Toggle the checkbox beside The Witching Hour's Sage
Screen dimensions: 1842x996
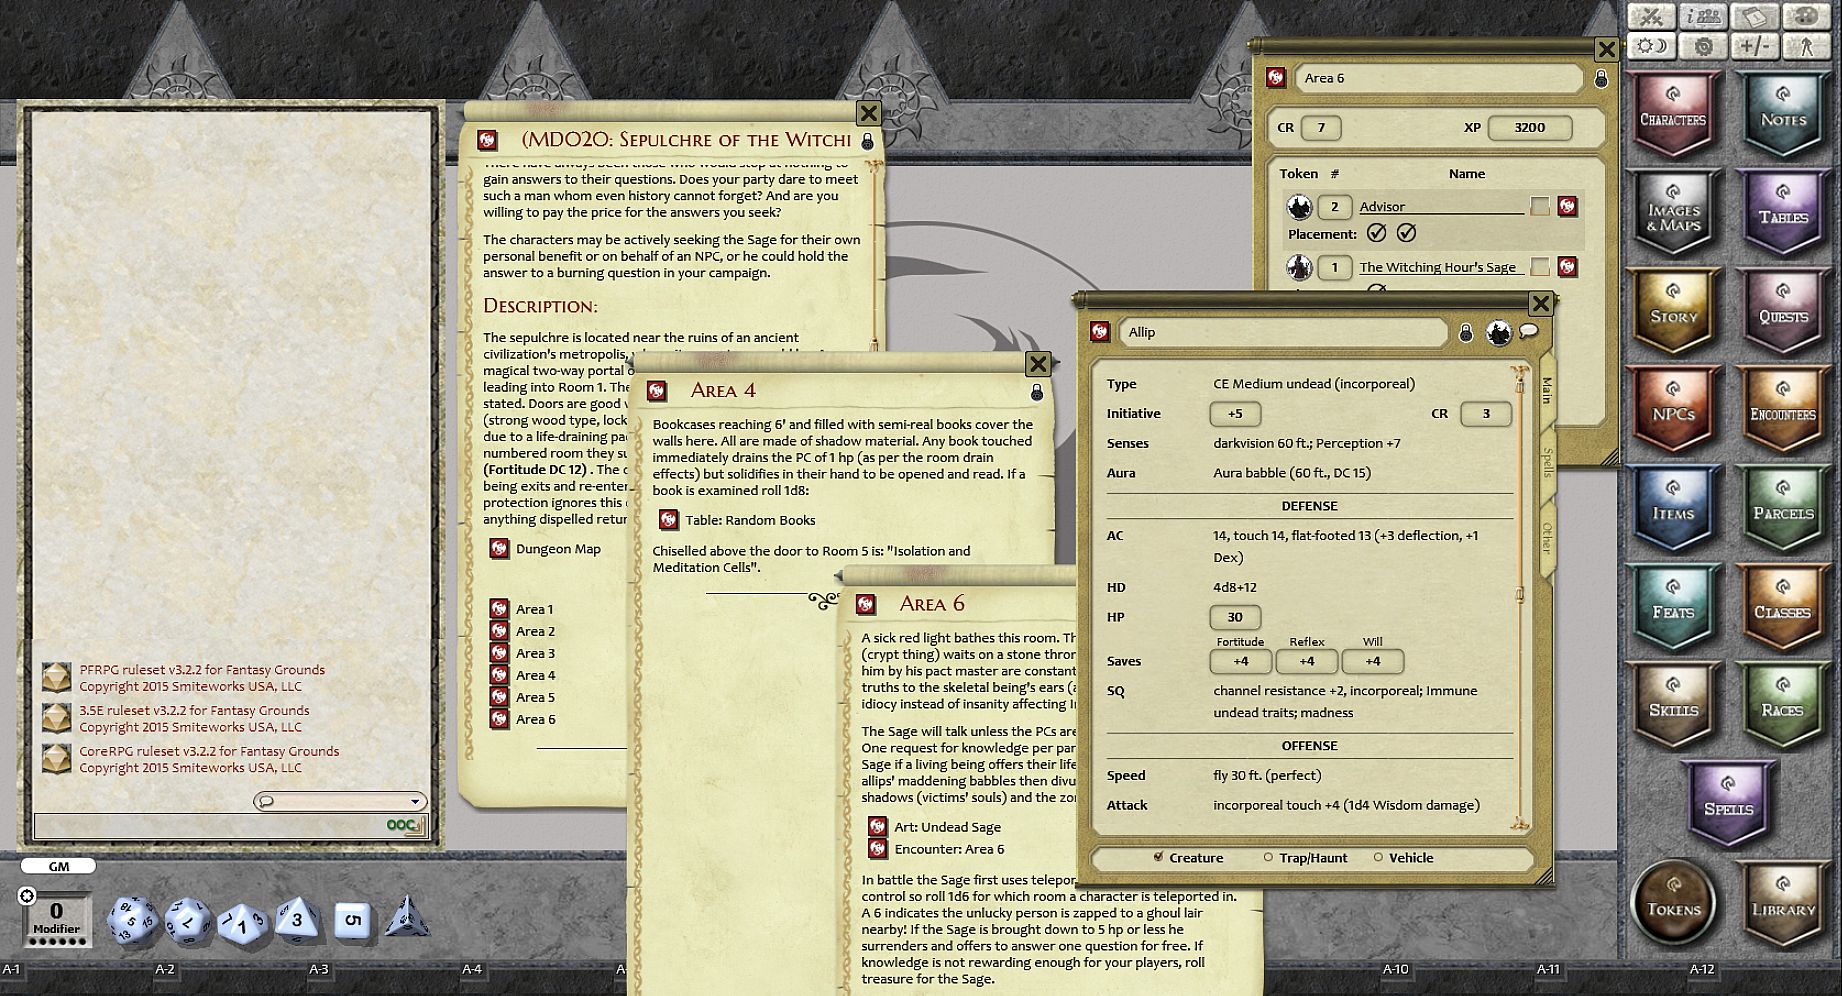(1540, 266)
